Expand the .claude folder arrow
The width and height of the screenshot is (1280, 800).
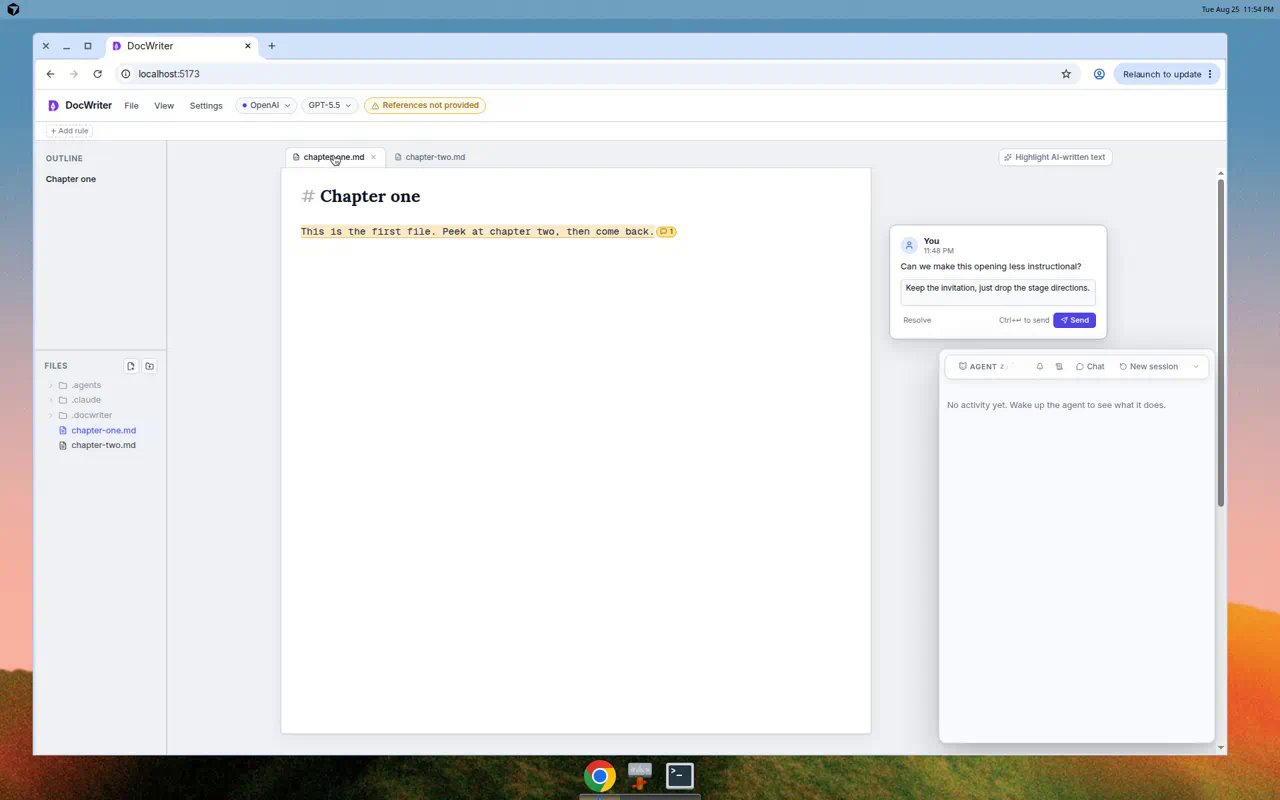[51, 400]
